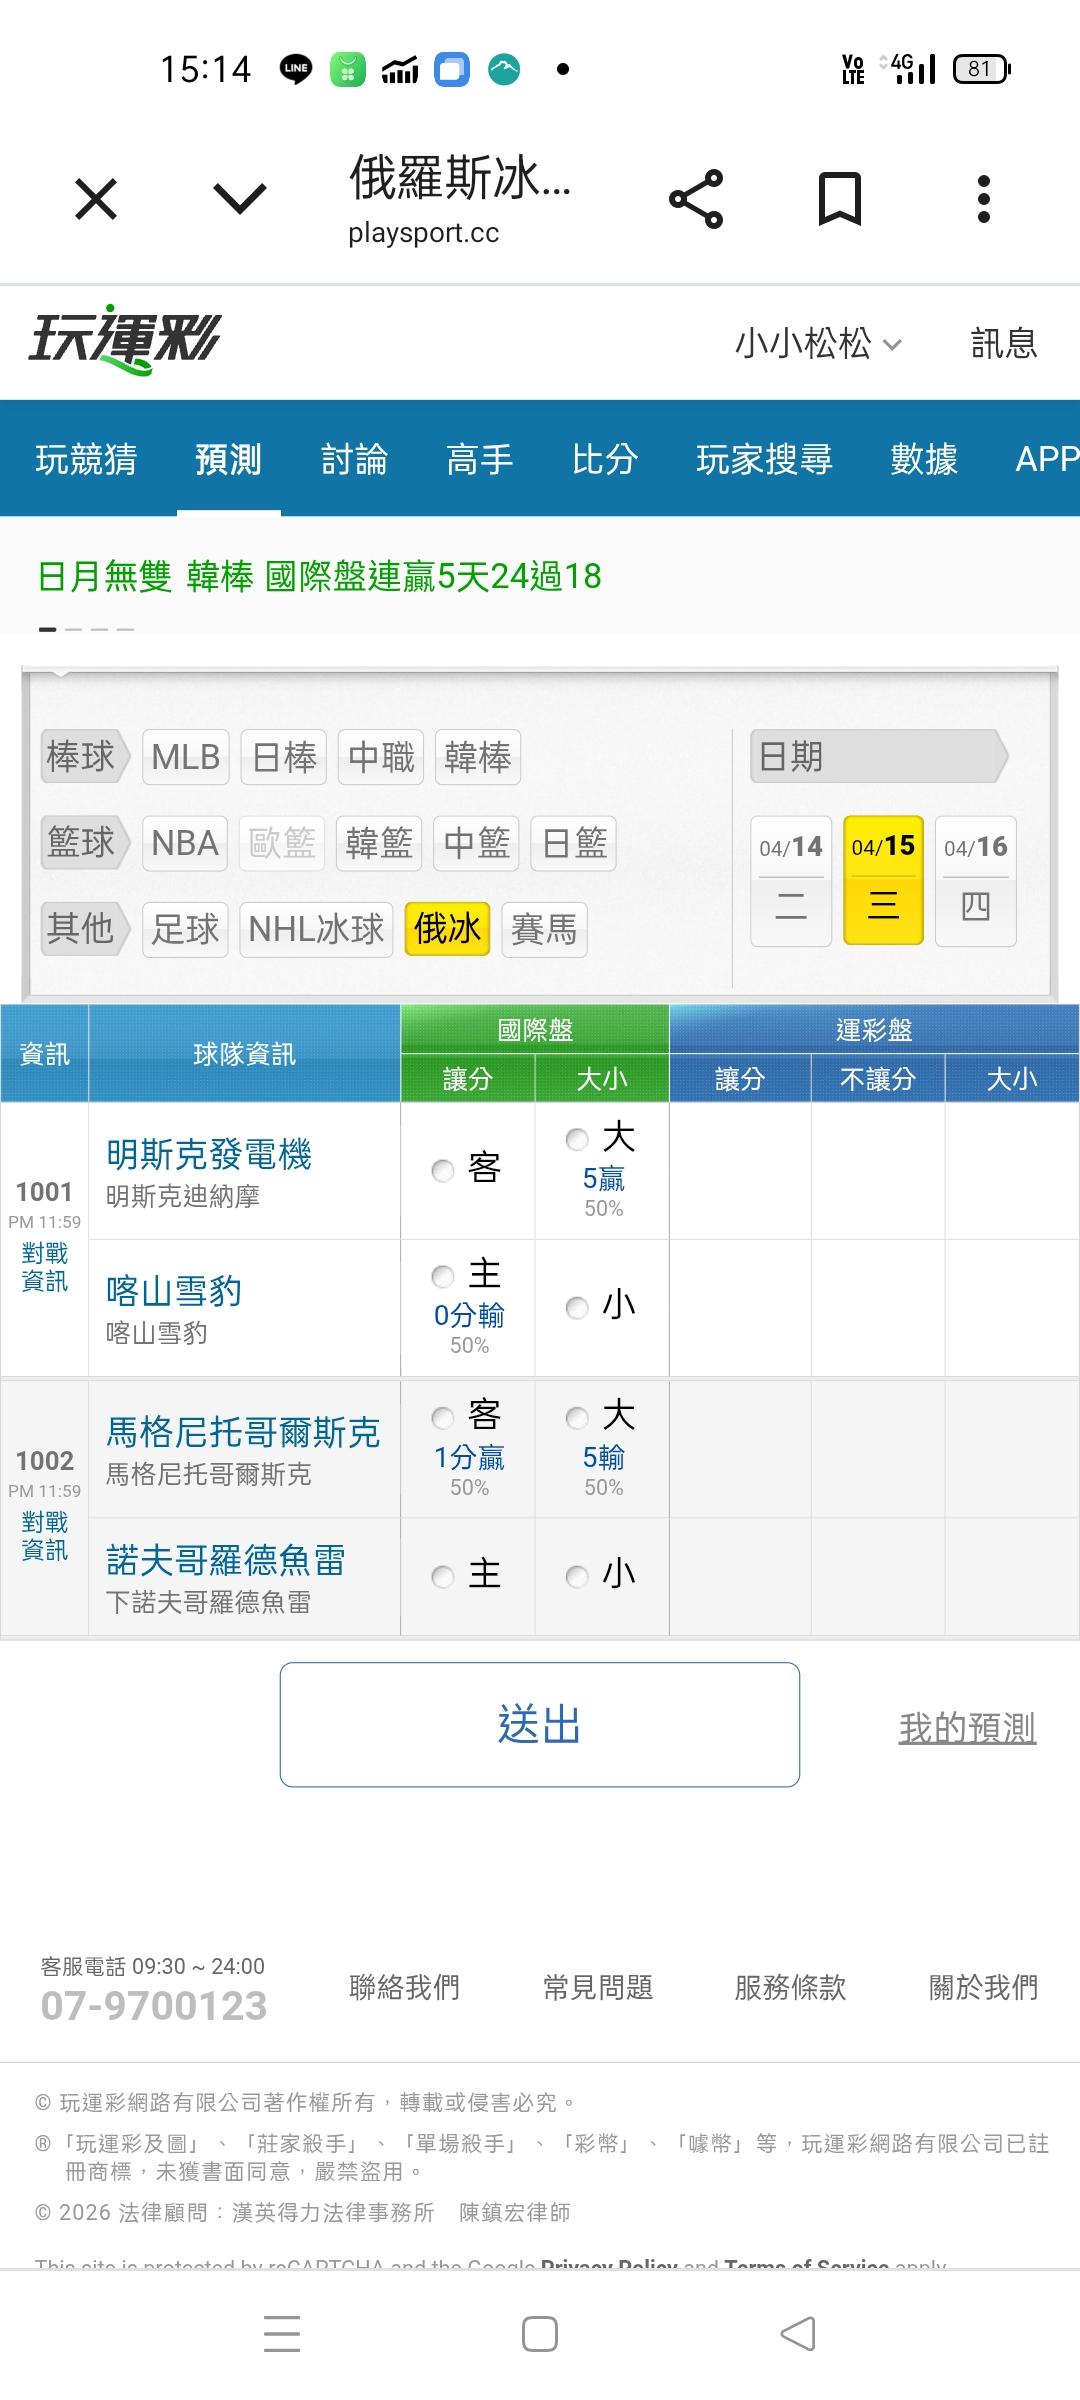1080x2400 pixels.
Task: Select 足球 league filter
Action: click(x=185, y=930)
